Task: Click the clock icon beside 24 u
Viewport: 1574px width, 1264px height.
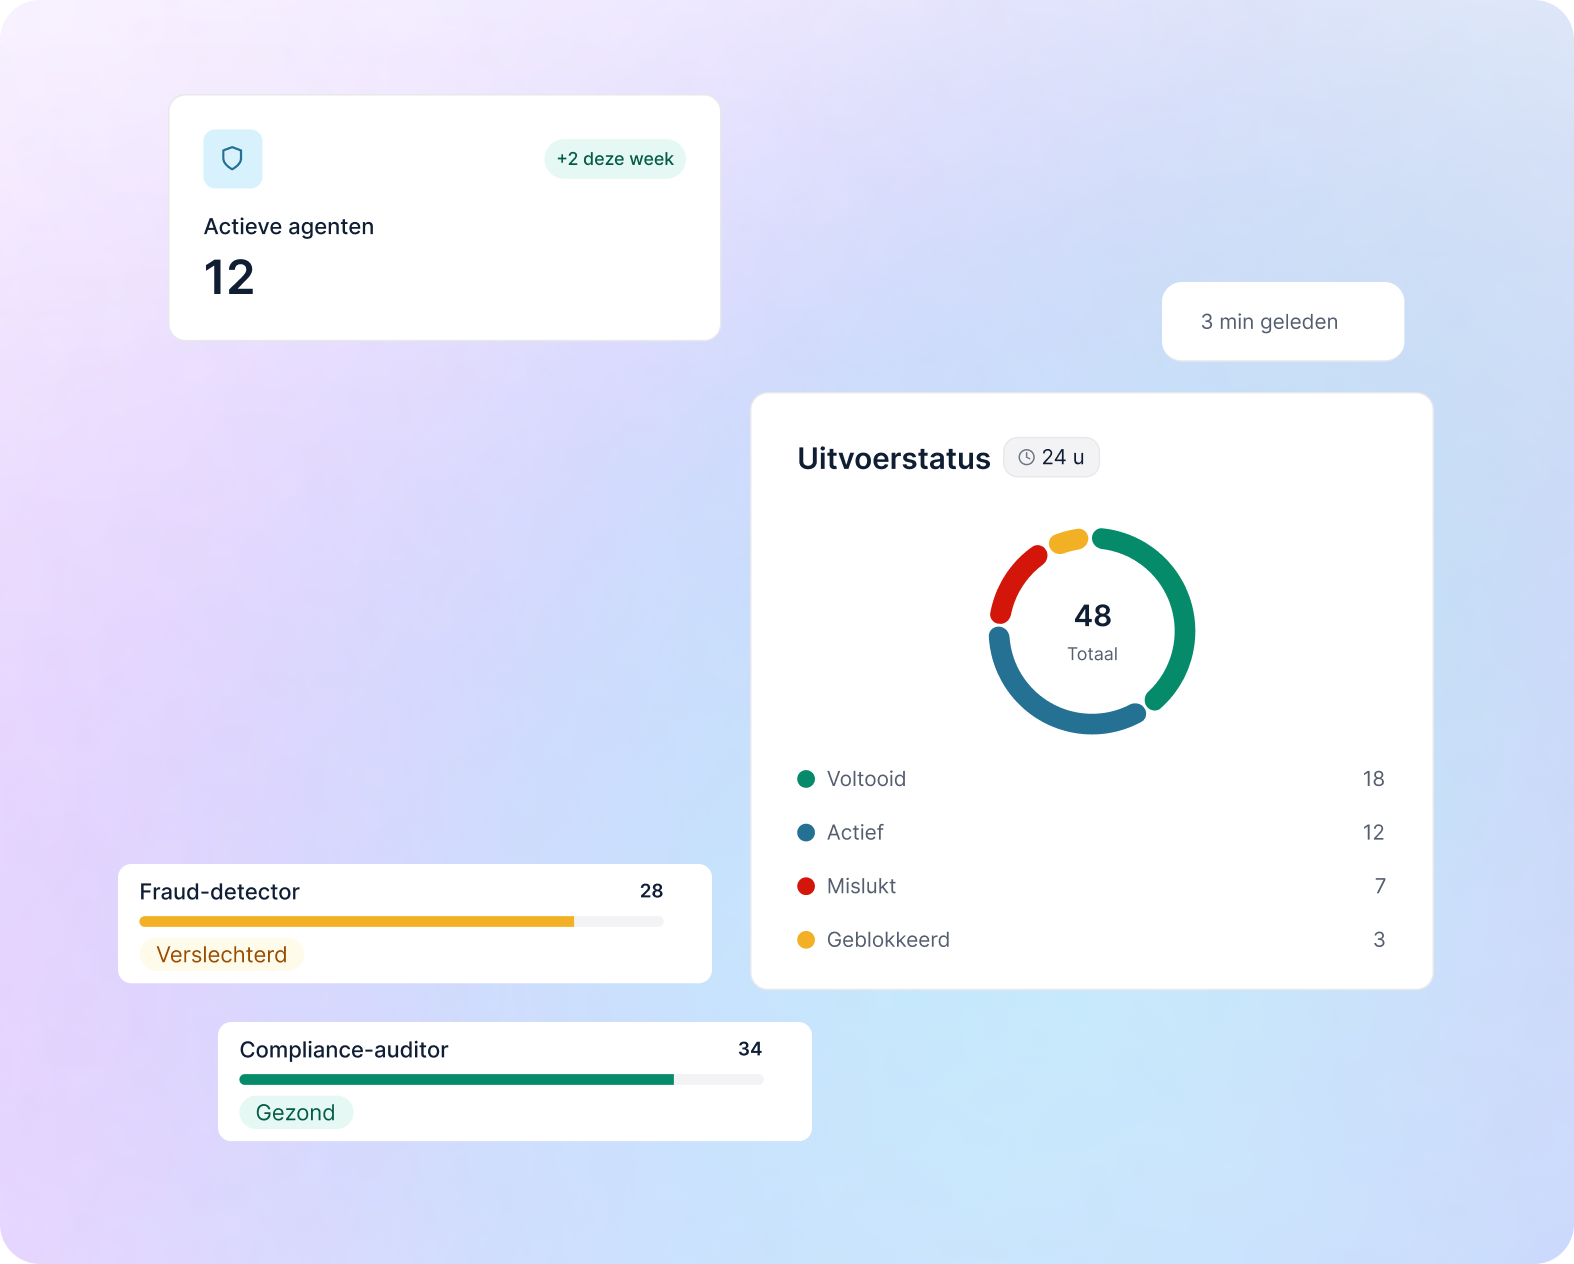Action: 1026,458
